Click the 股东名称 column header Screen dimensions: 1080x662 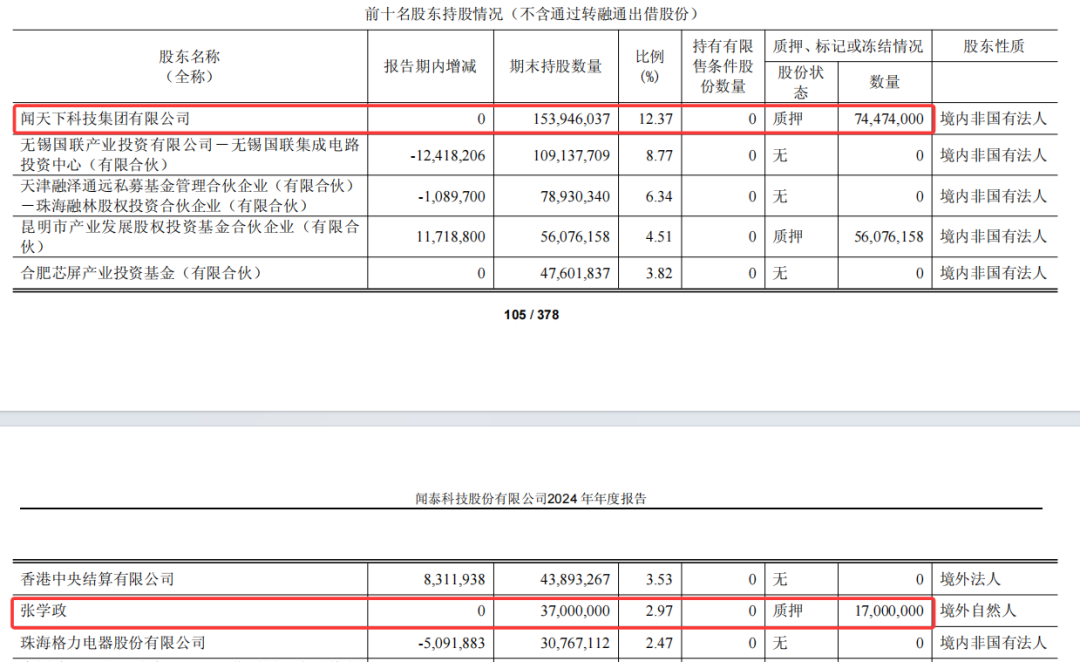pos(189,66)
